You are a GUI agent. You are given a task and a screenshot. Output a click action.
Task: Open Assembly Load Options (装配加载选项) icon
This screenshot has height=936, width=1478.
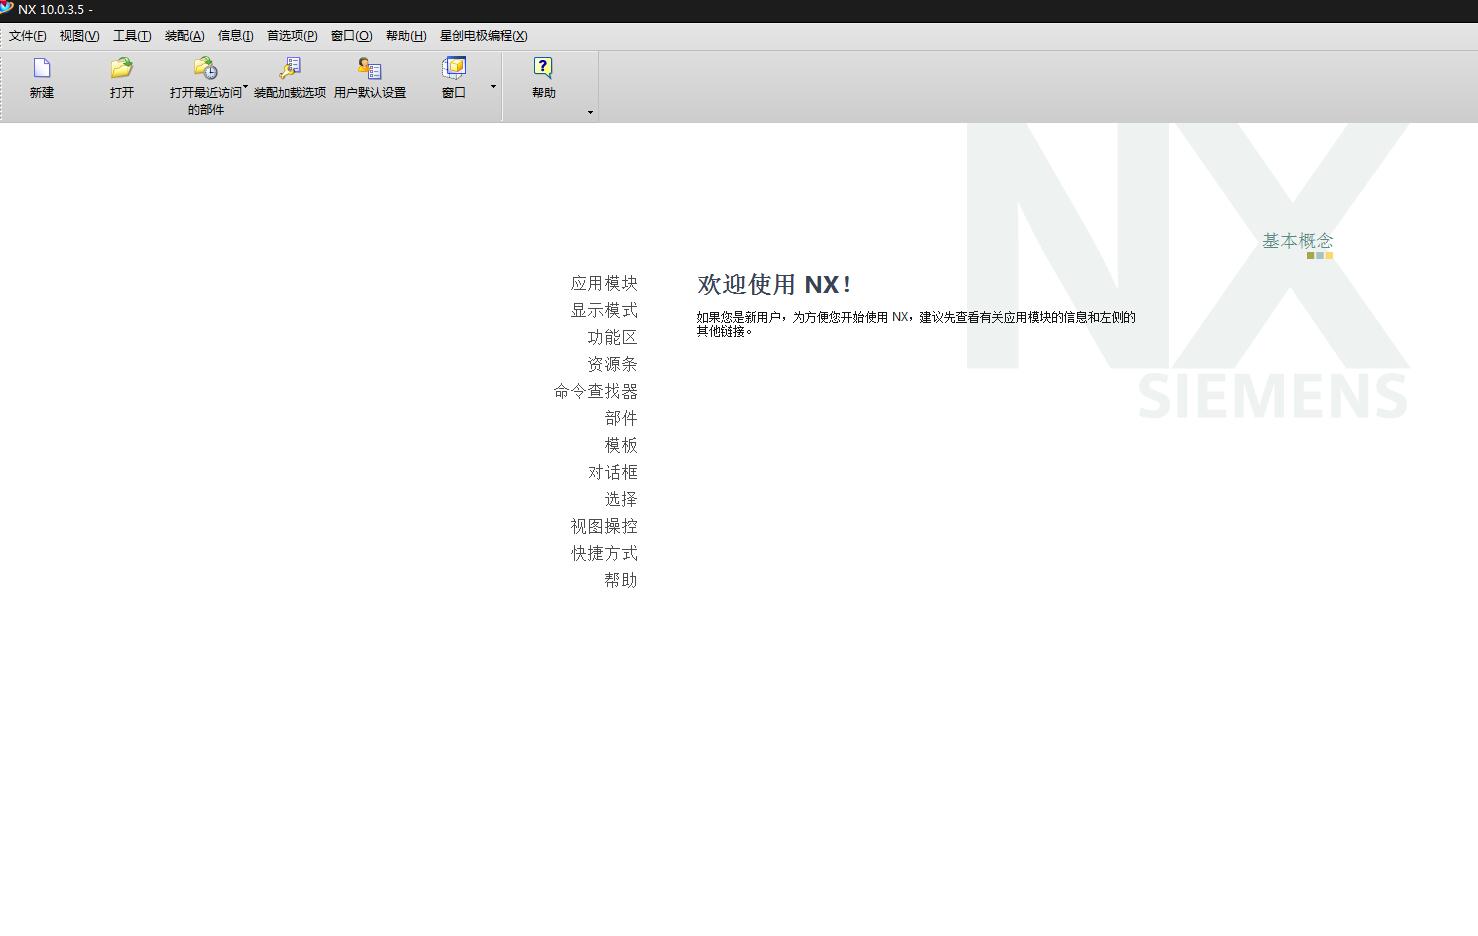[290, 68]
